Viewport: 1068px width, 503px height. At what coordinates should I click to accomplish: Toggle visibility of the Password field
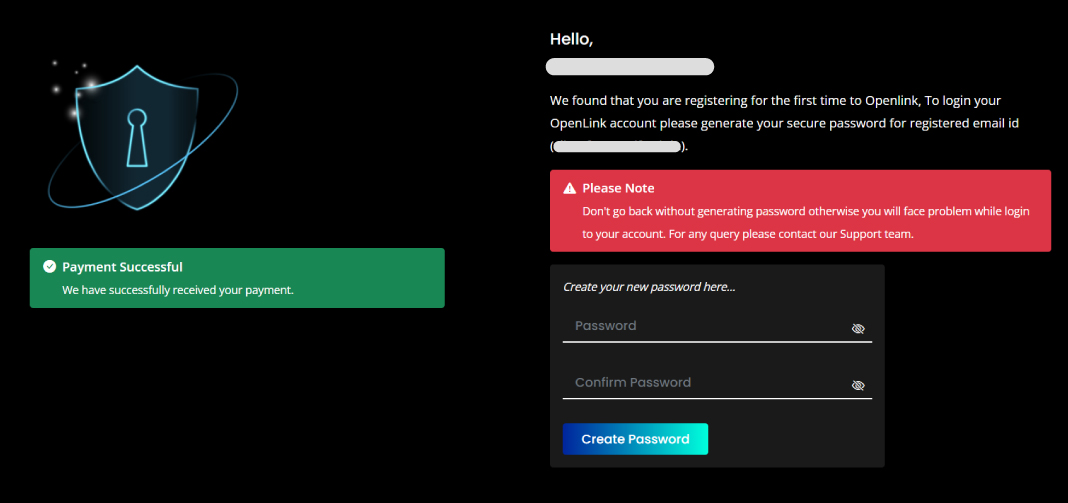858,329
